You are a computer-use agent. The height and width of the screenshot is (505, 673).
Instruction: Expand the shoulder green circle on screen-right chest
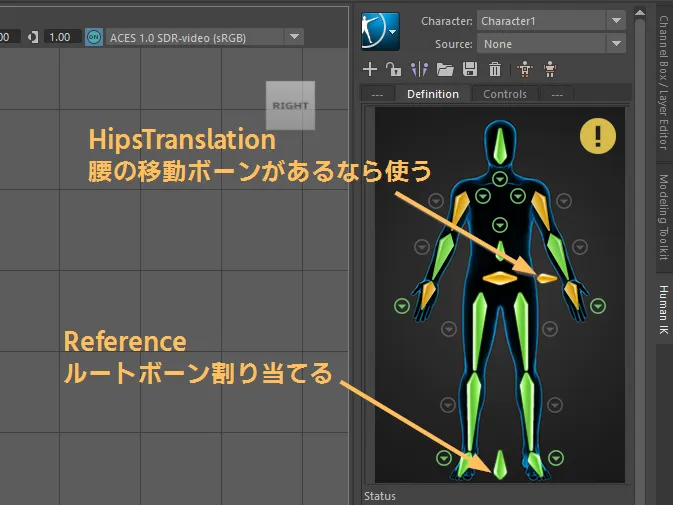point(518,197)
